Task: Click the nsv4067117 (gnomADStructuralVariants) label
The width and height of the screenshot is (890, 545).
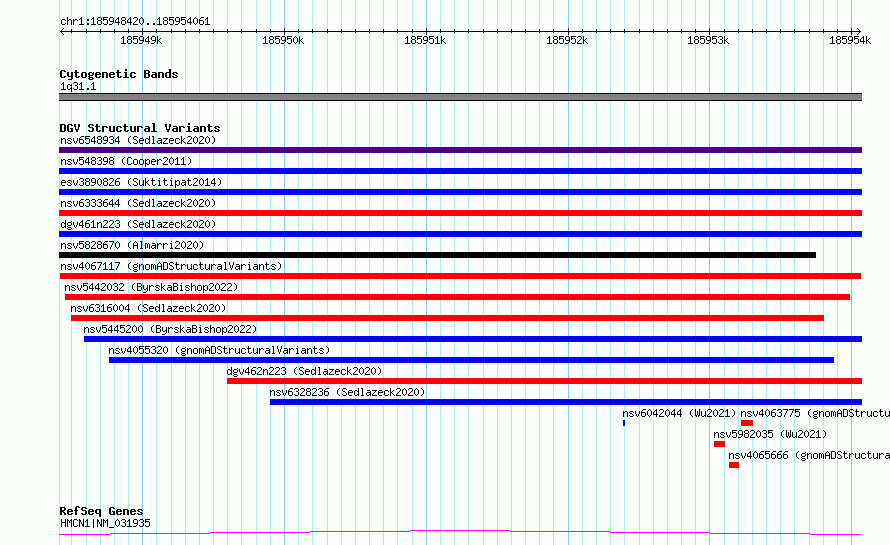Action: pos(171,266)
